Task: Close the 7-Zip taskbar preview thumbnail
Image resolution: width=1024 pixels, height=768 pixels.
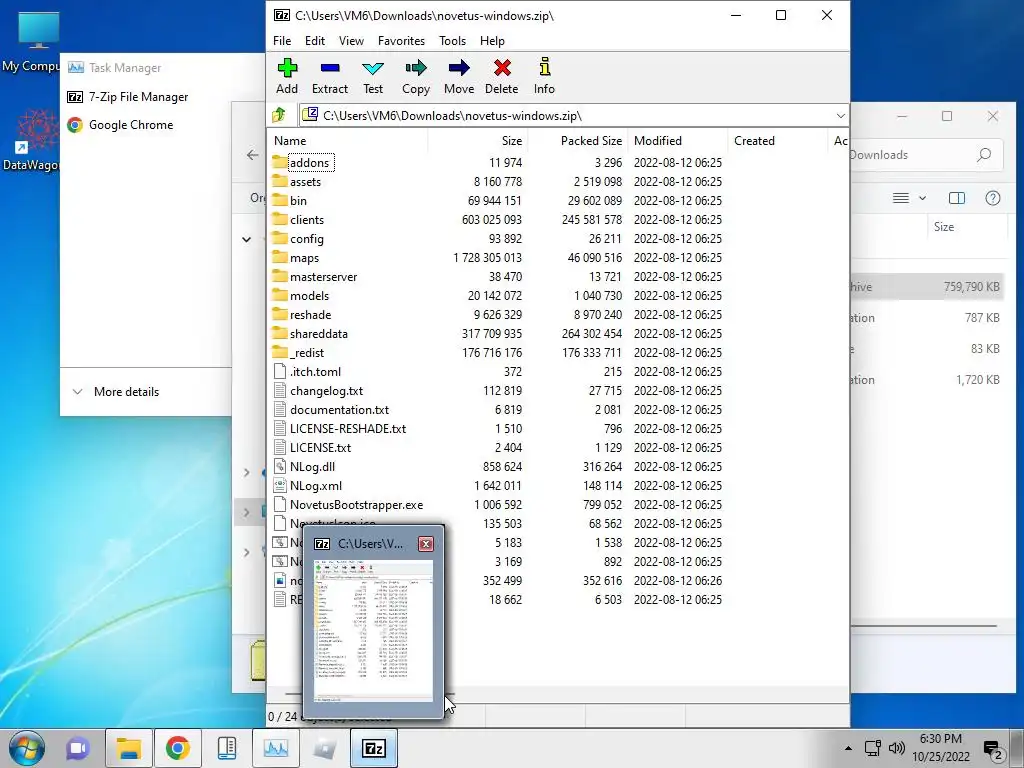Action: (x=426, y=544)
